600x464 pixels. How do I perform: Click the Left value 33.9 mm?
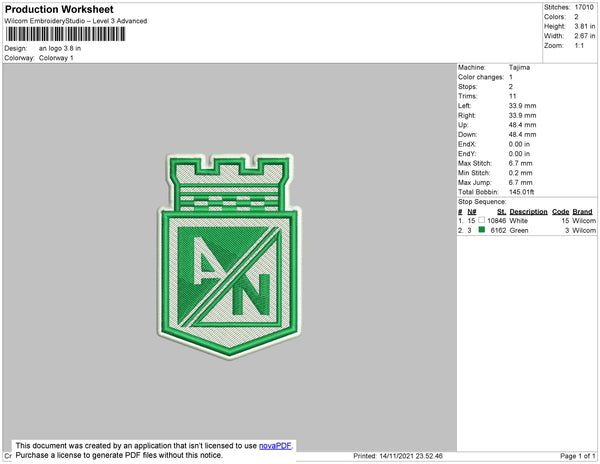point(522,106)
